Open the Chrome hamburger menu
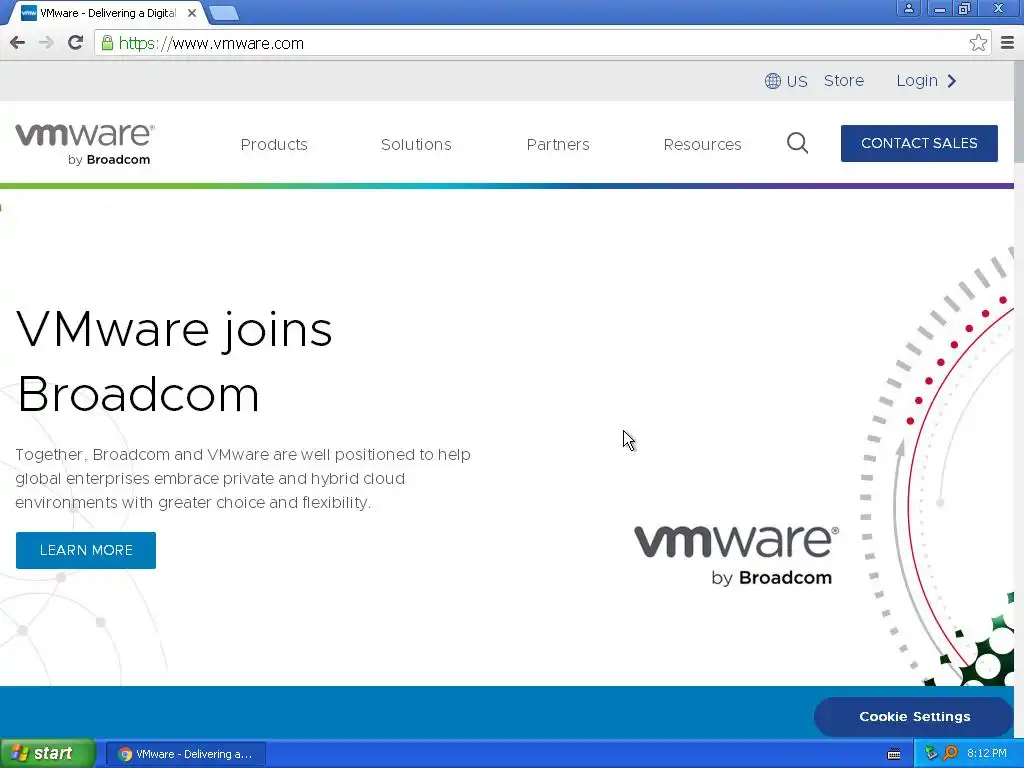The height and width of the screenshot is (768, 1024). click(1008, 43)
